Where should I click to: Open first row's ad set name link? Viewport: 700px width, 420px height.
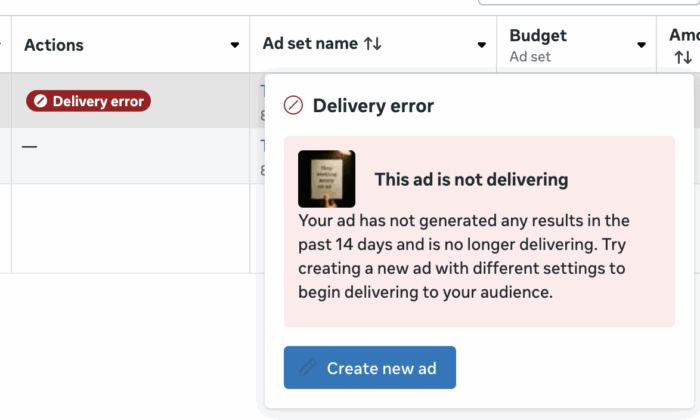262,92
